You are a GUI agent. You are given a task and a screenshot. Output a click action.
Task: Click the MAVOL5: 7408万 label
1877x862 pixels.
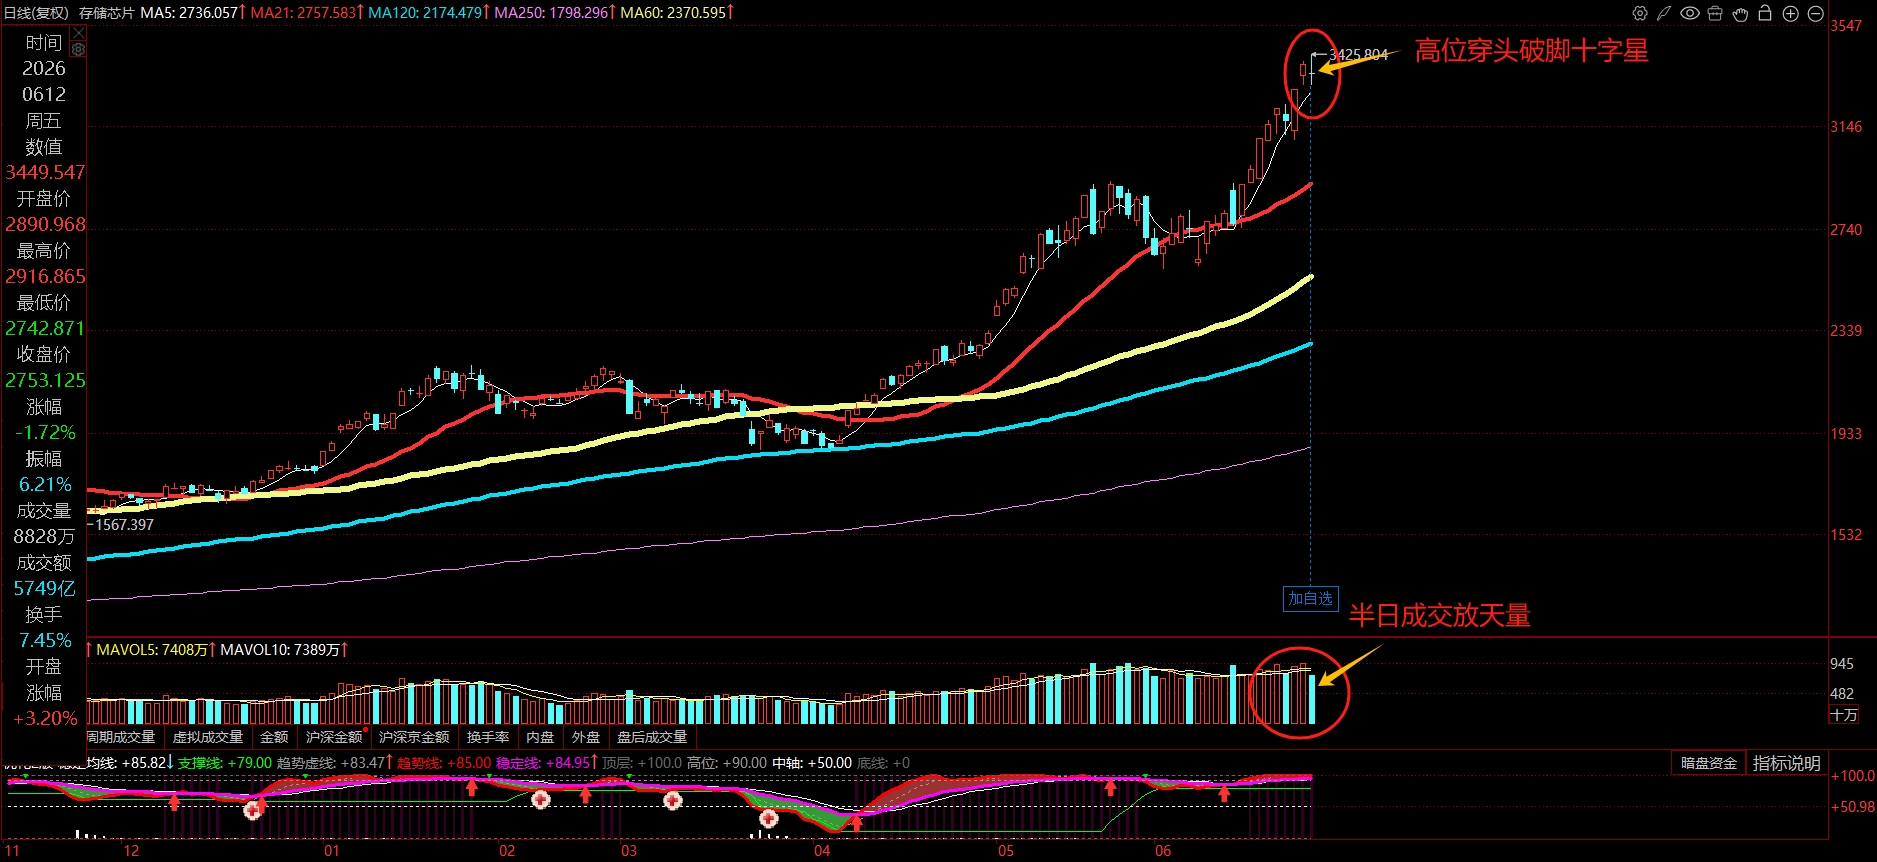[152, 650]
